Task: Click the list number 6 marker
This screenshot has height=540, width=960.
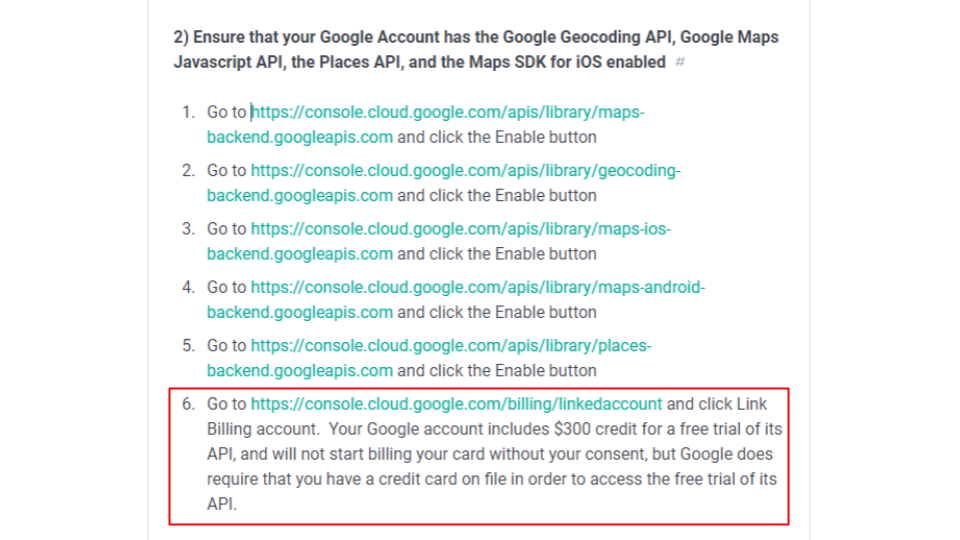Action: (188, 404)
